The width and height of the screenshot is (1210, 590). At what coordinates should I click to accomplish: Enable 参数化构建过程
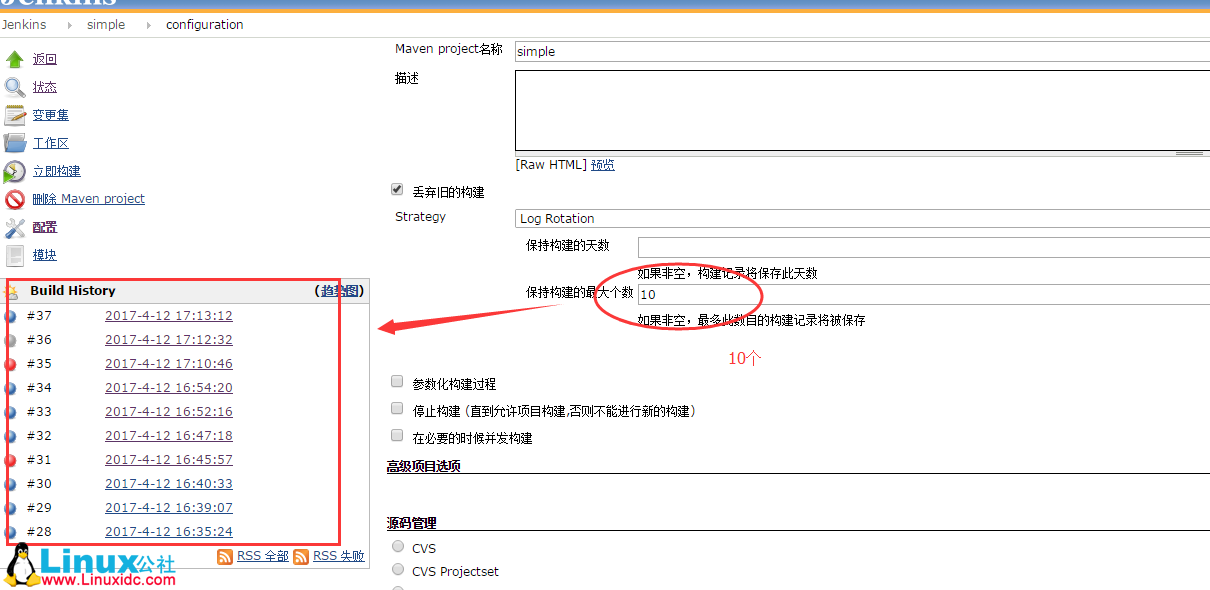pos(396,380)
